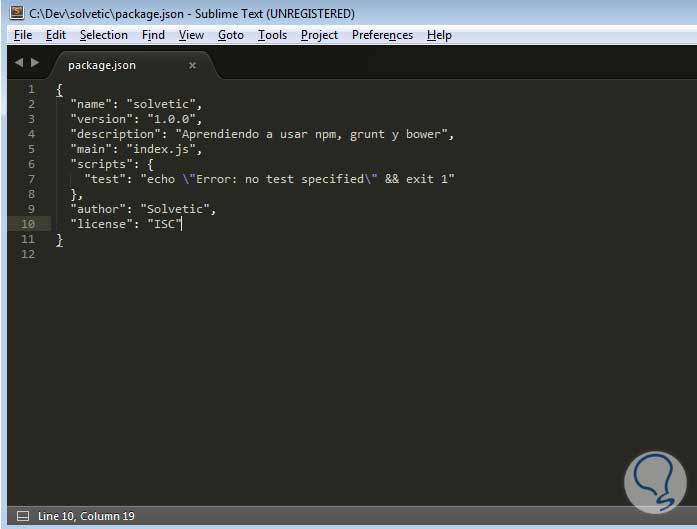Open the Project menu
This screenshot has height=529, width=697.
point(319,35)
